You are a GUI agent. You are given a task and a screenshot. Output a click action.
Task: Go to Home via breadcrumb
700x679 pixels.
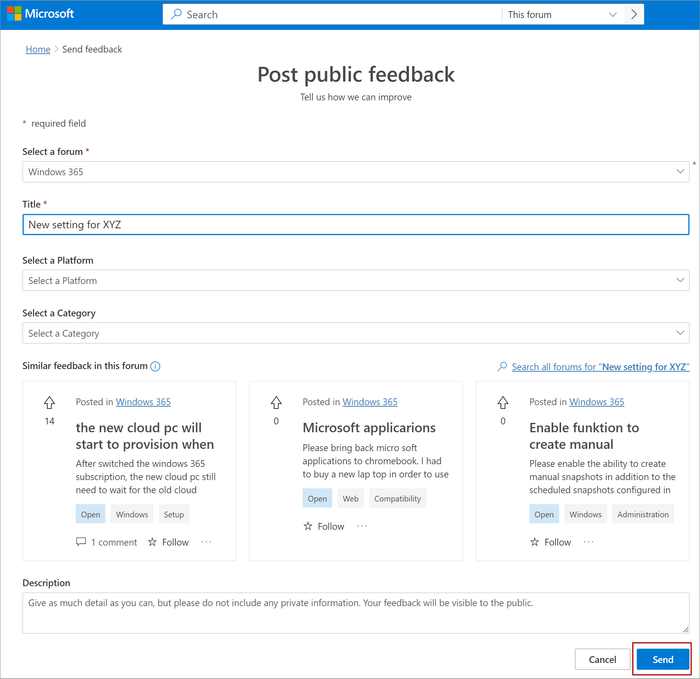pyautogui.click(x=38, y=49)
